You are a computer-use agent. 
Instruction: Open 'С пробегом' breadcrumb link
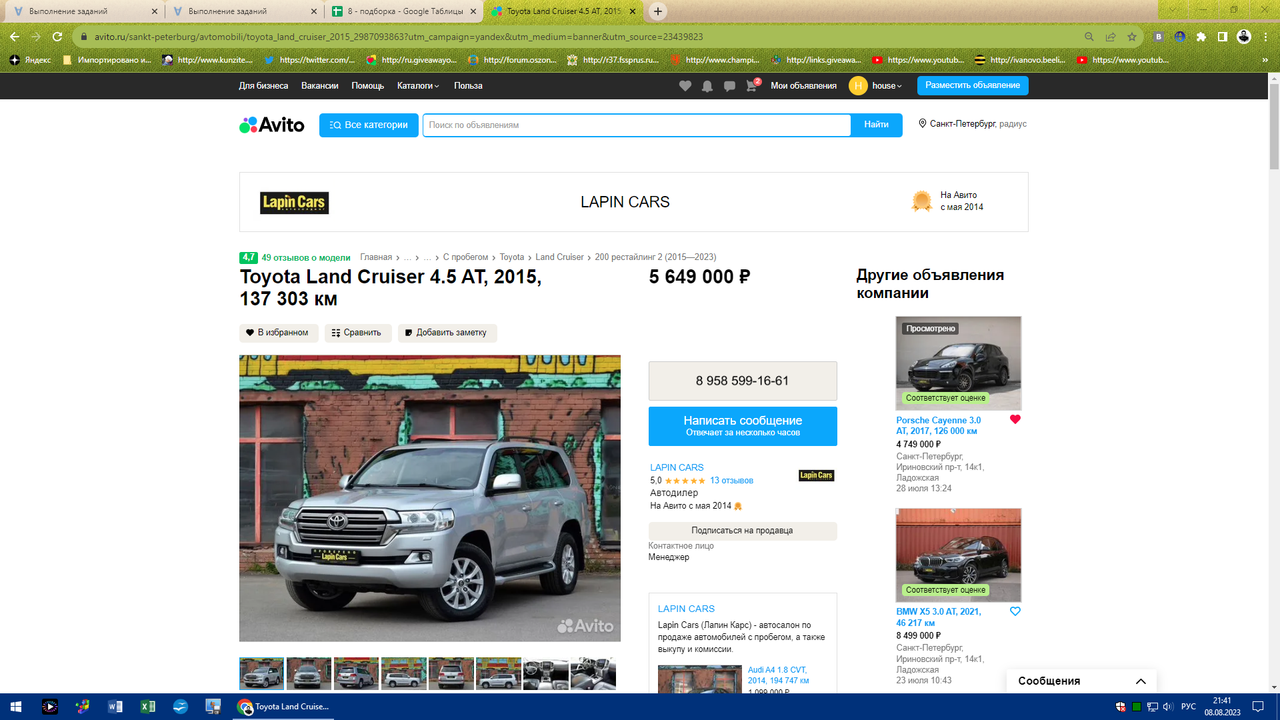(x=466, y=257)
